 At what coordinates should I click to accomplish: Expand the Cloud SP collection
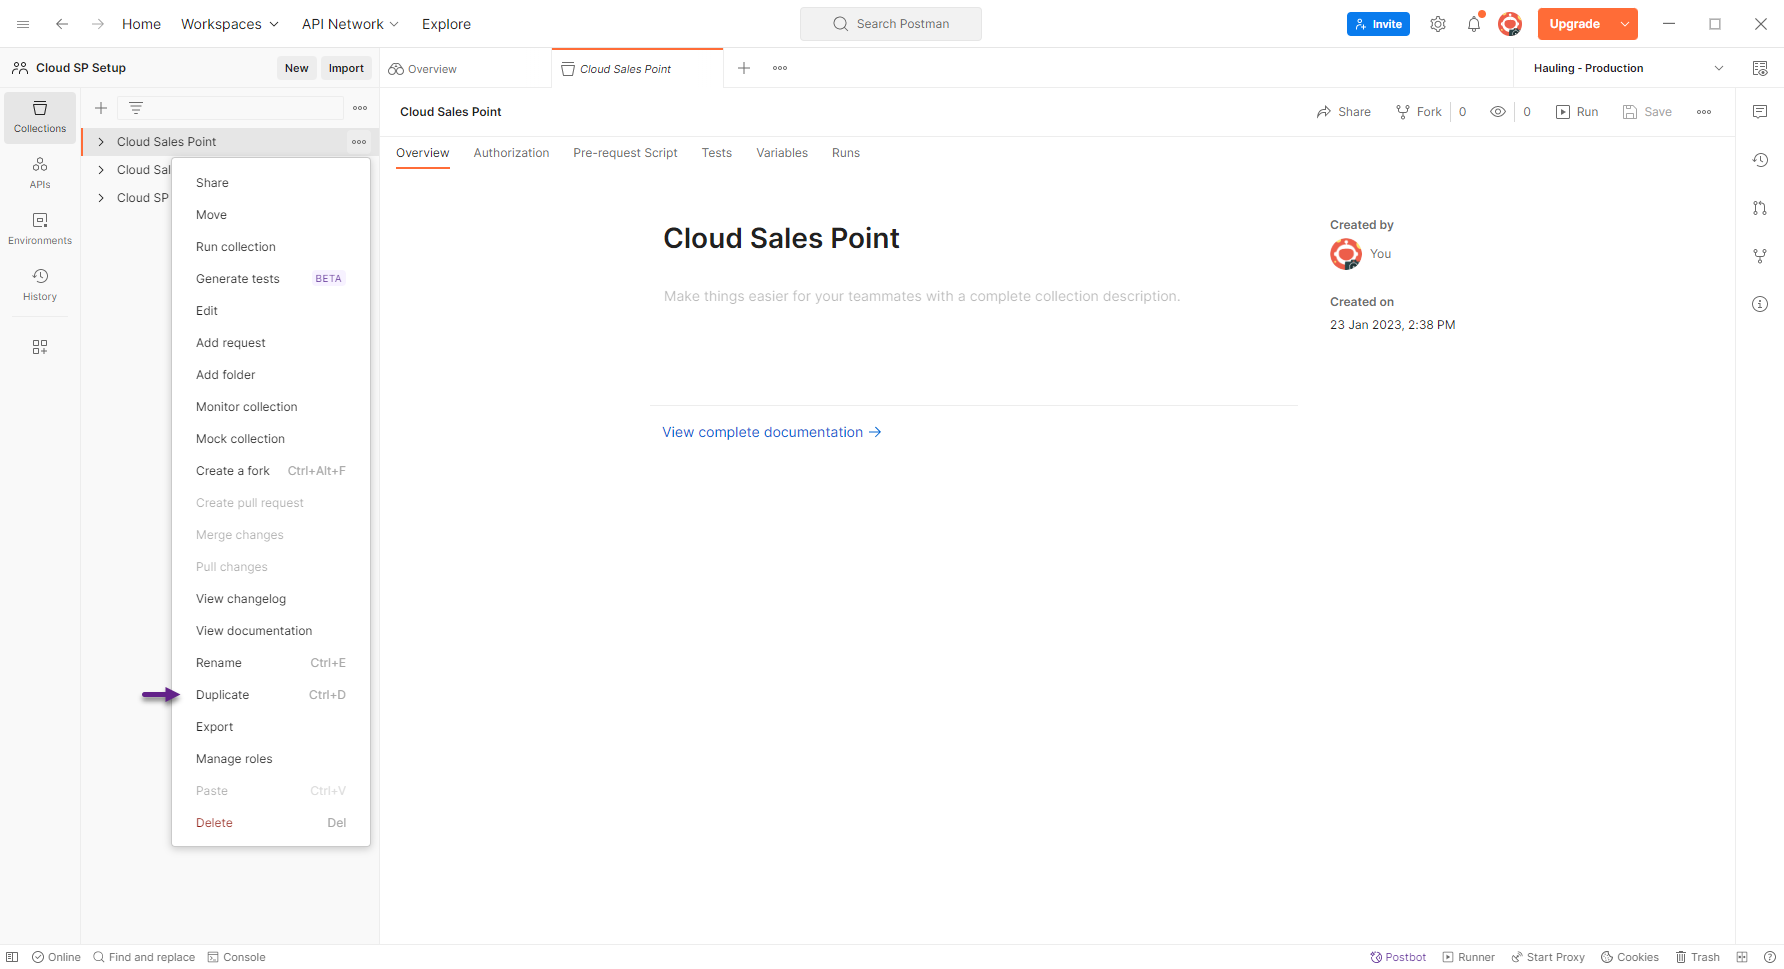101,198
